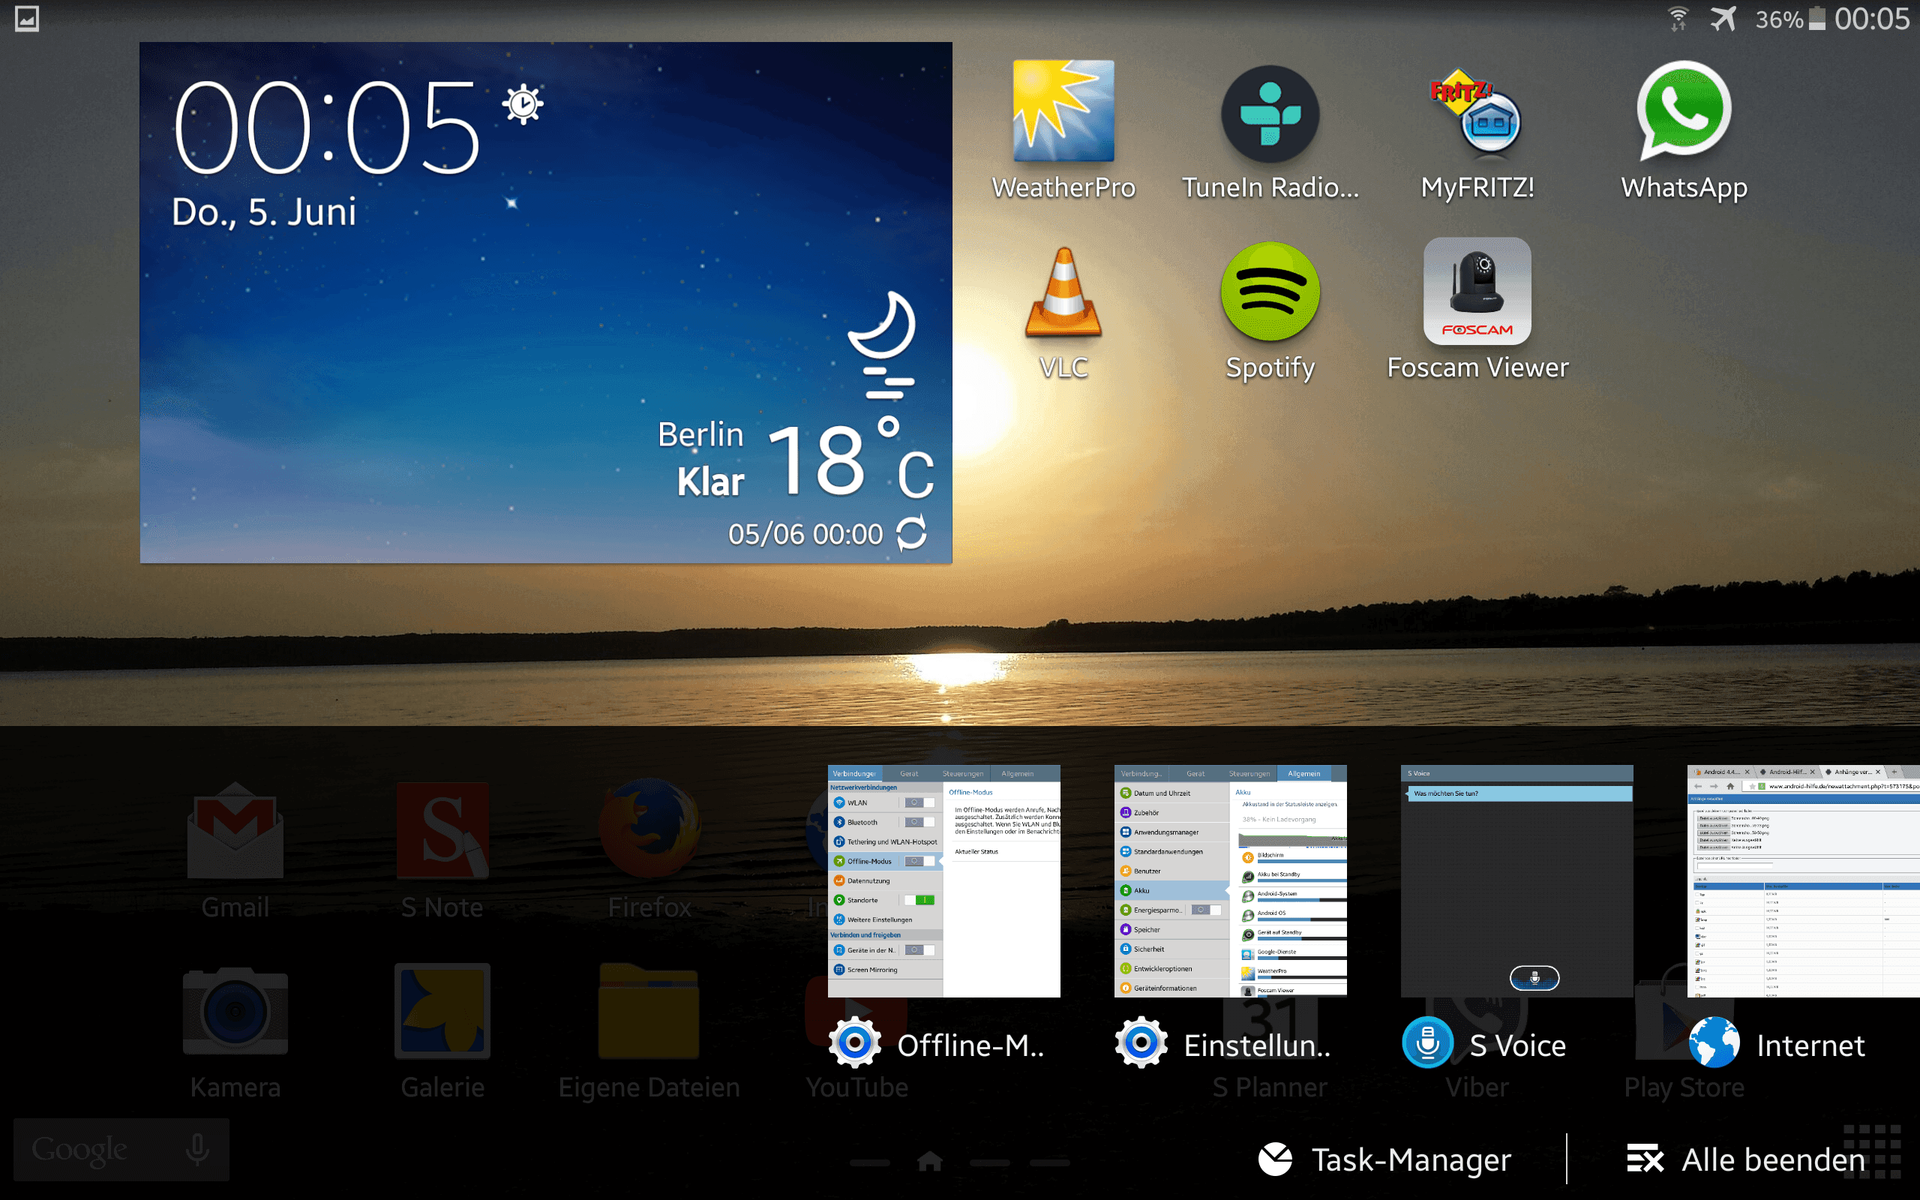The height and width of the screenshot is (1200, 1920).
Task: Refresh the weather widget
Action: [911, 534]
